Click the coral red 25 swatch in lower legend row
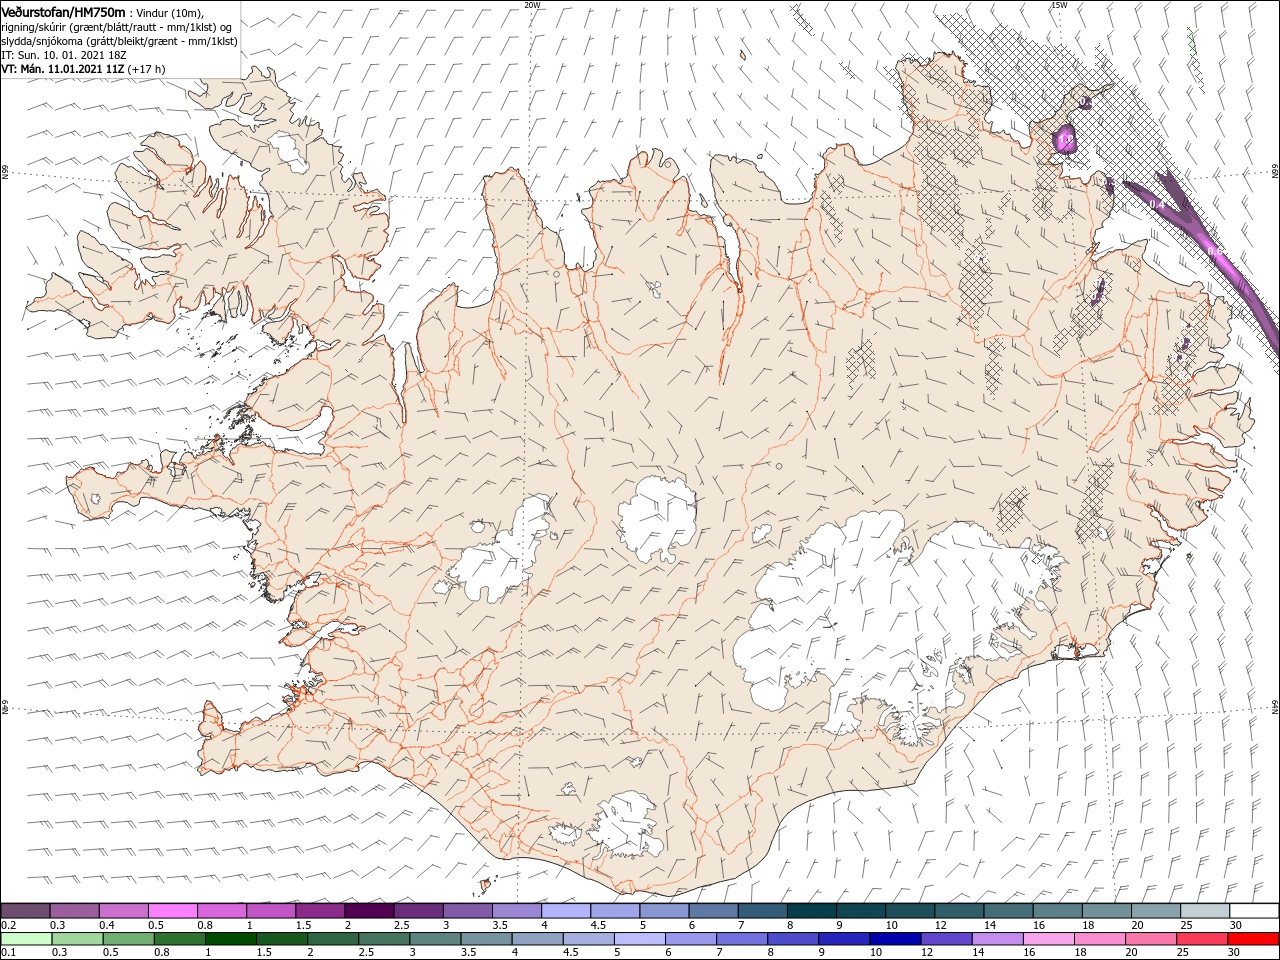1280x960 pixels. [1201, 939]
